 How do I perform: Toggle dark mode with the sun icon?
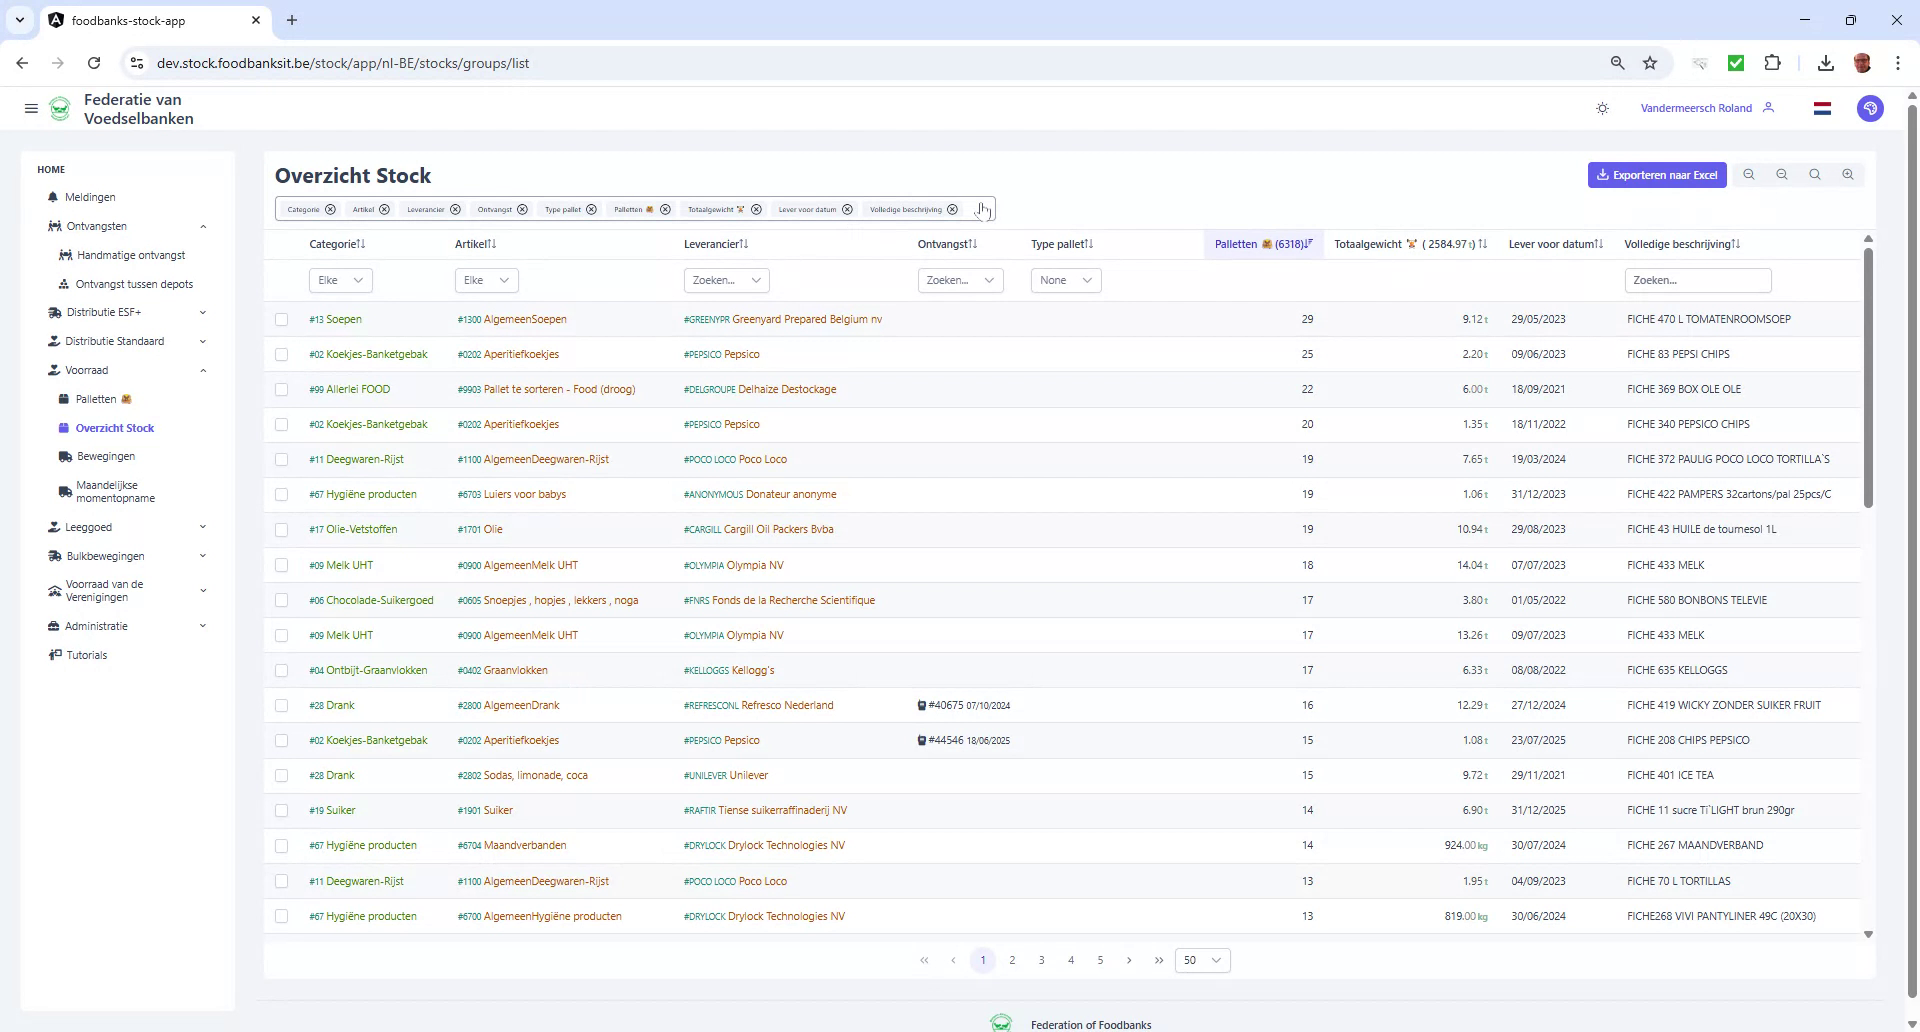coord(1603,108)
